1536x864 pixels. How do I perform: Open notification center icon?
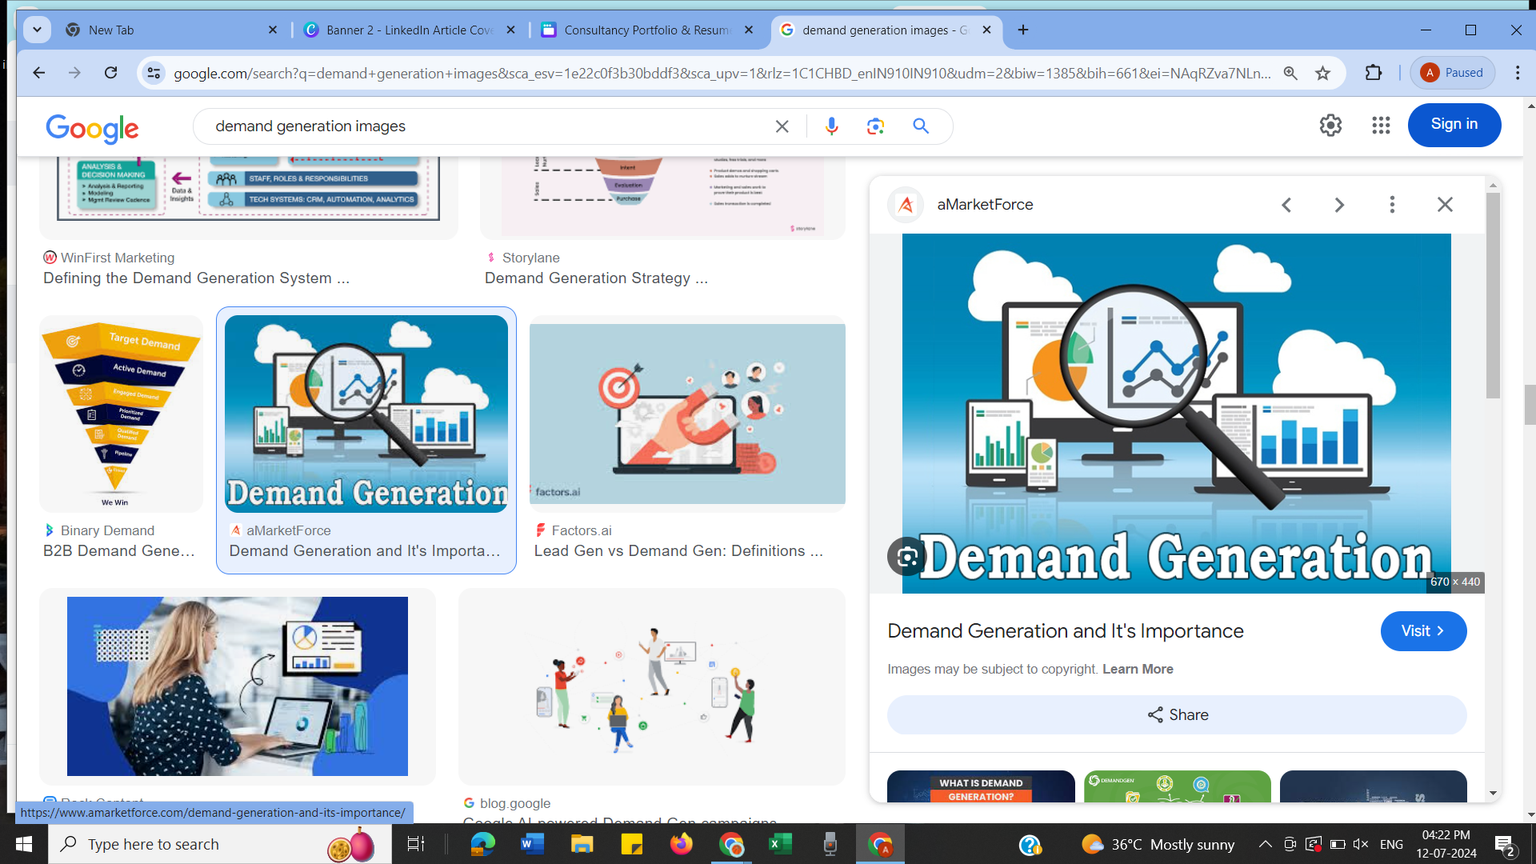1506,845
